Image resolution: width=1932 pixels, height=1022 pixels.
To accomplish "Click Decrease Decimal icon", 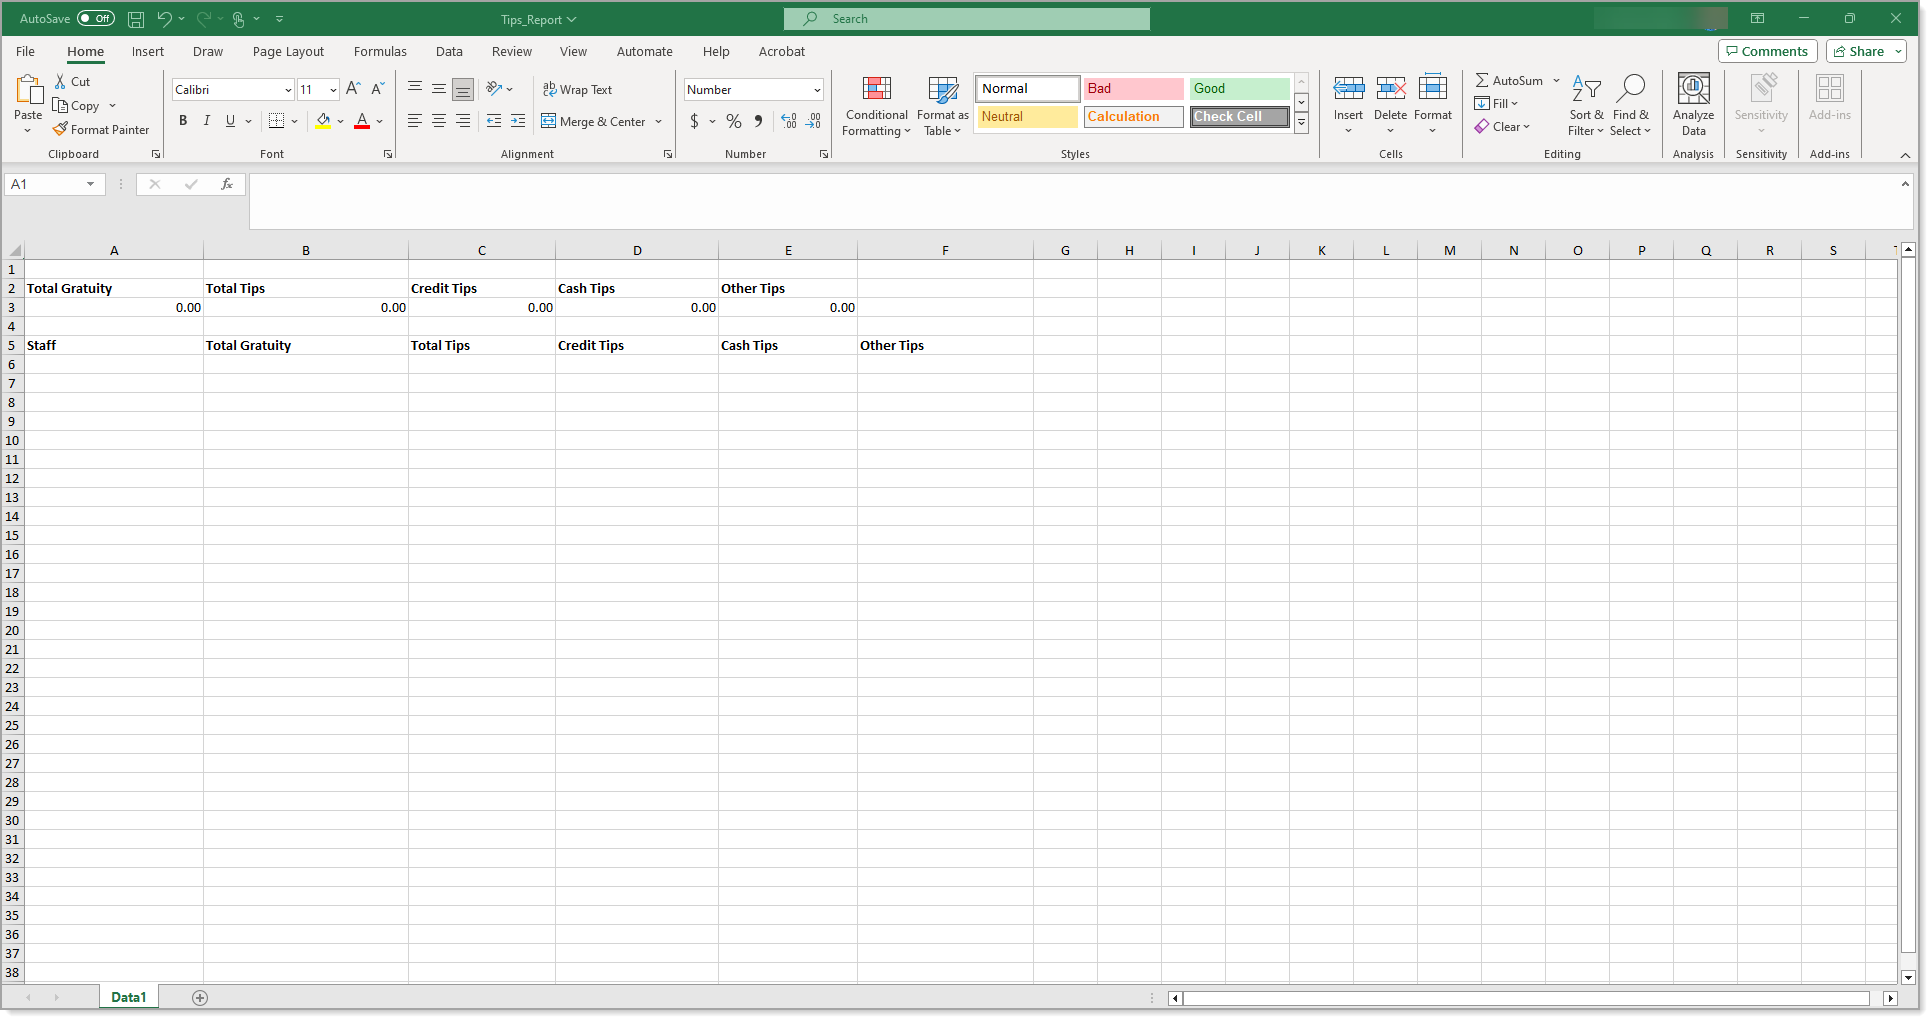I will coord(813,121).
